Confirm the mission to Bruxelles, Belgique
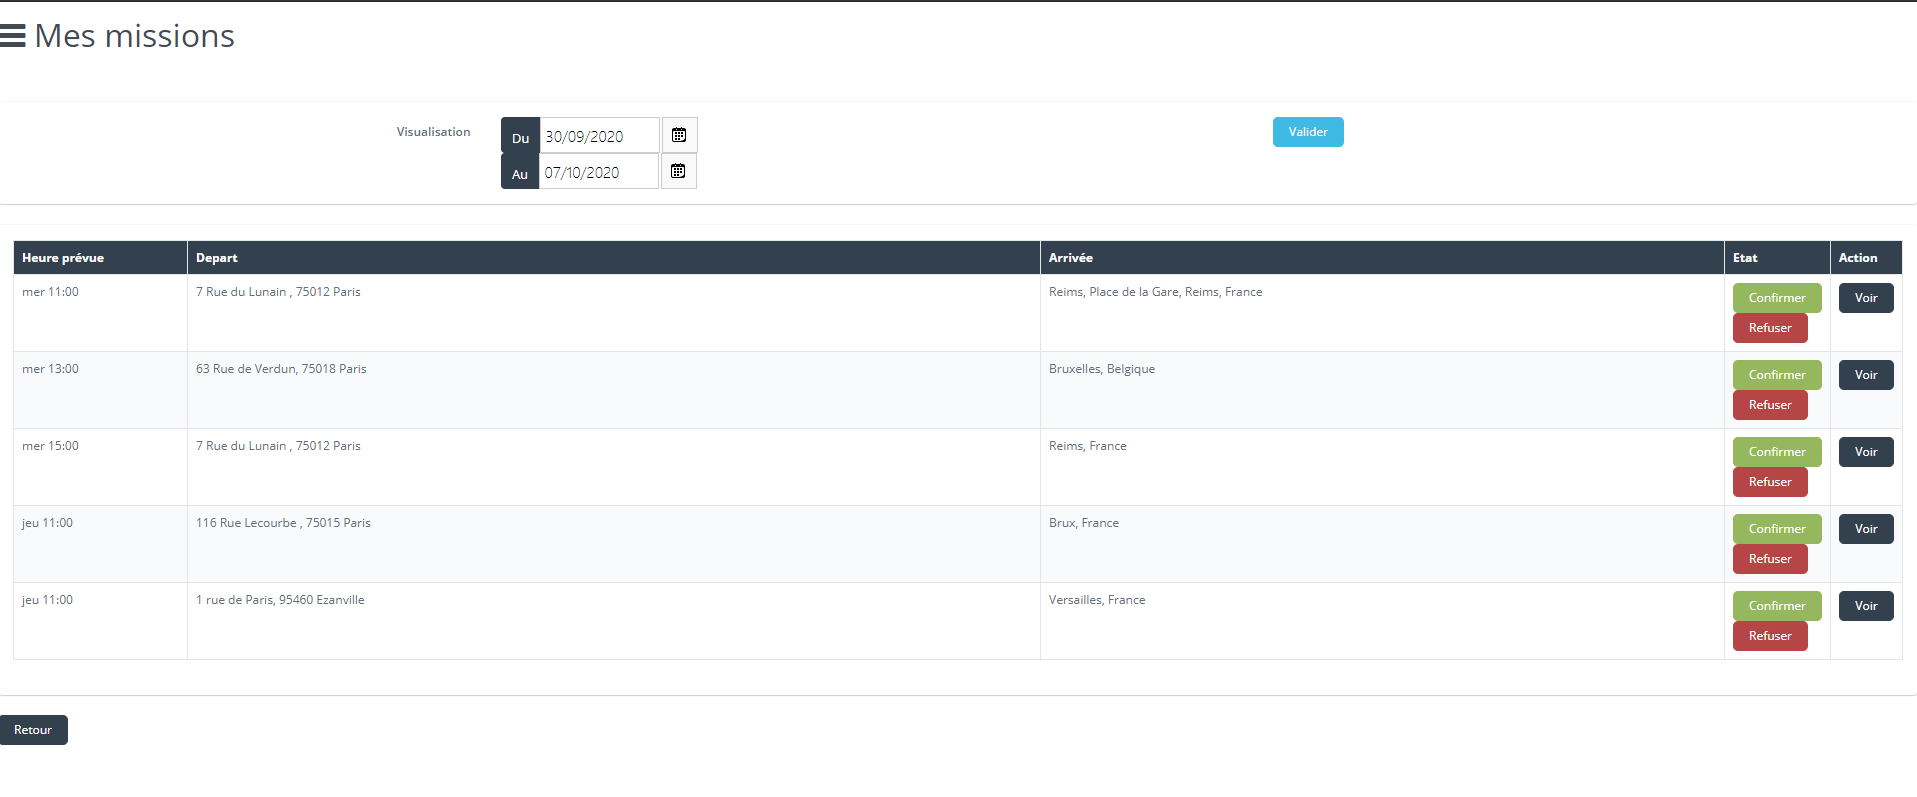 tap(1776, 375)
